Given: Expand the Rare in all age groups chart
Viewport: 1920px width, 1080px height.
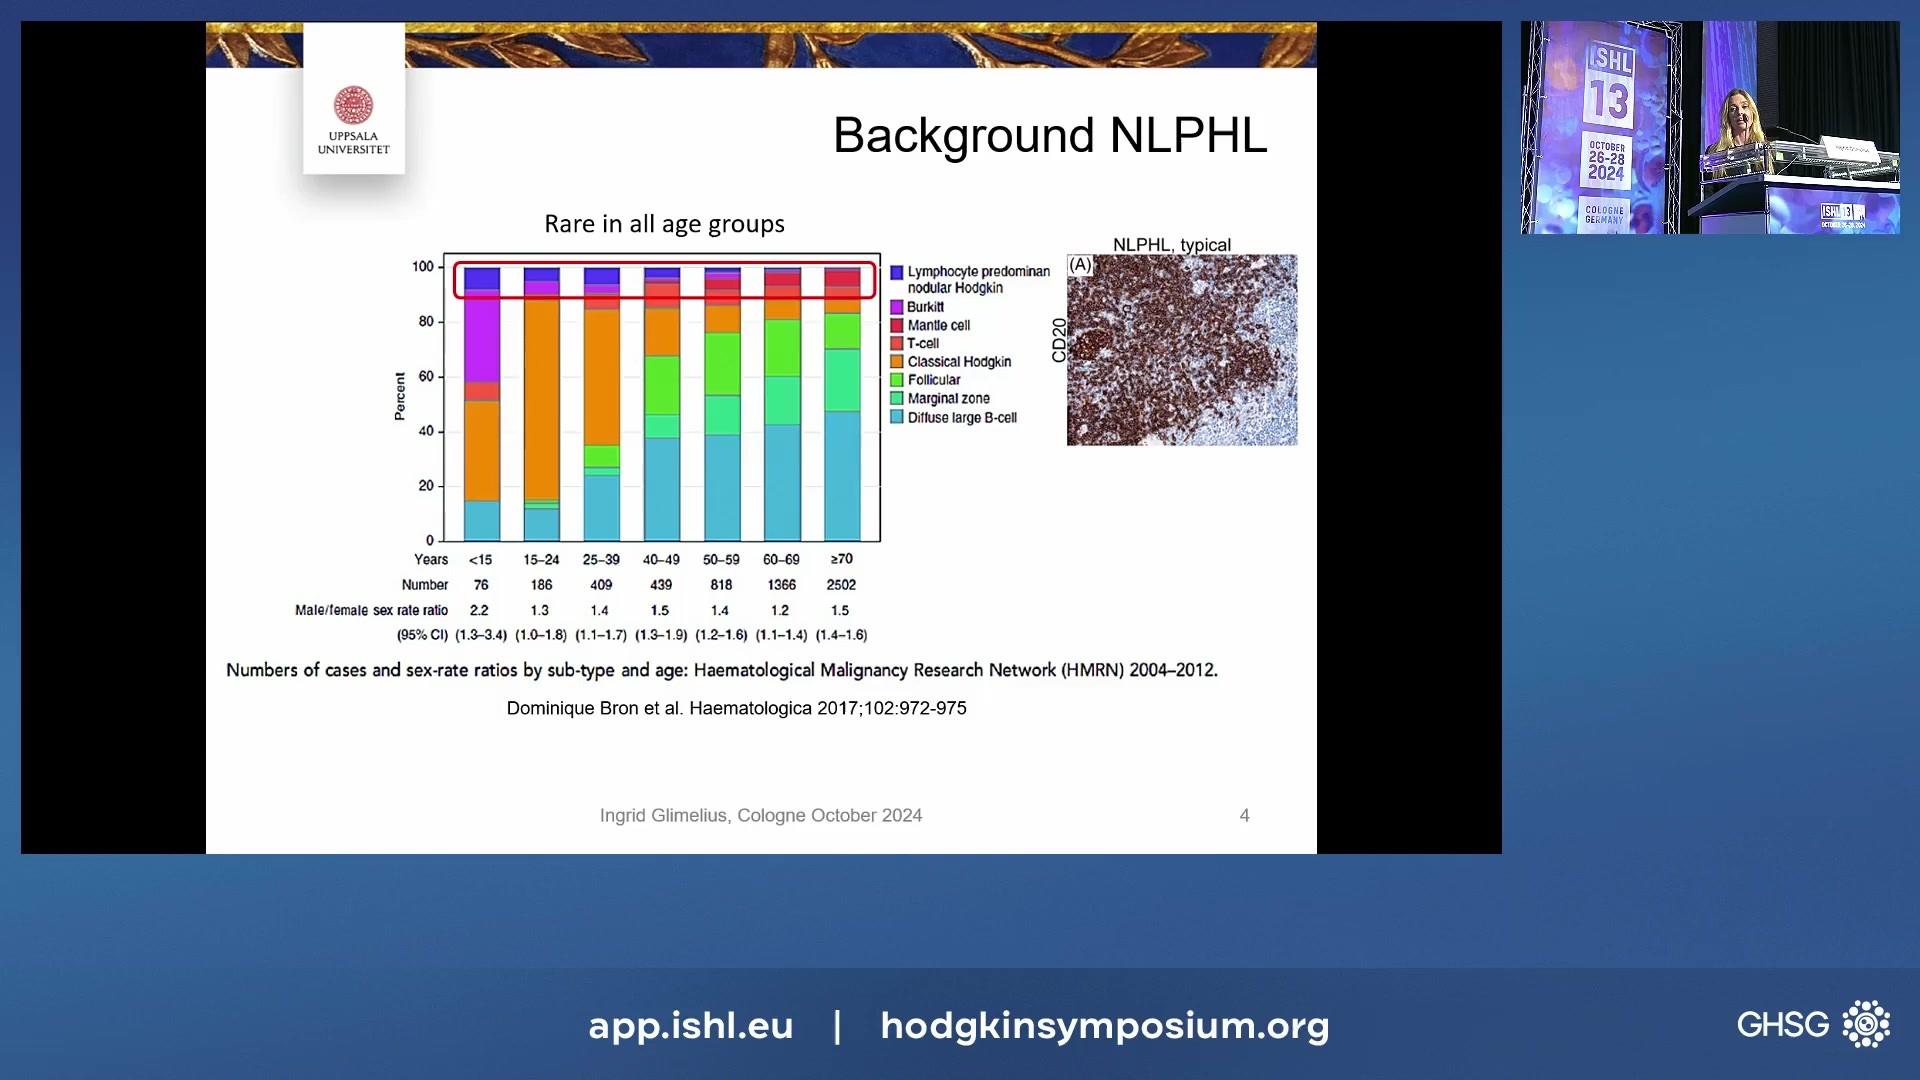Looking at the screenshot, I should tap(660, 400).
